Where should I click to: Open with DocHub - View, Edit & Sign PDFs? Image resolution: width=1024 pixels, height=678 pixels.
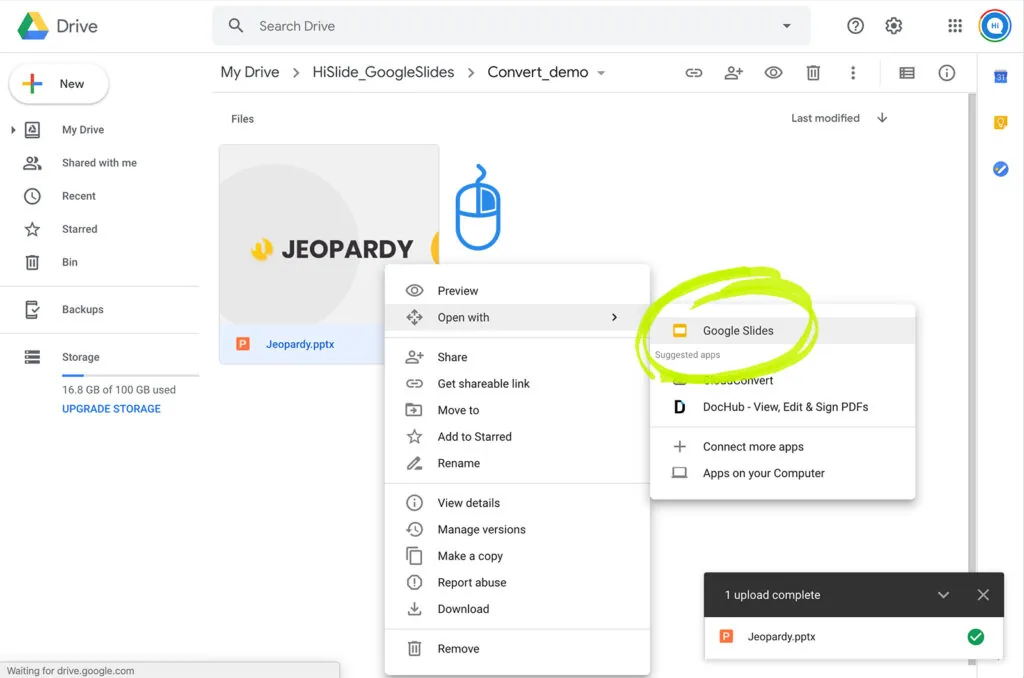point(782,407)
